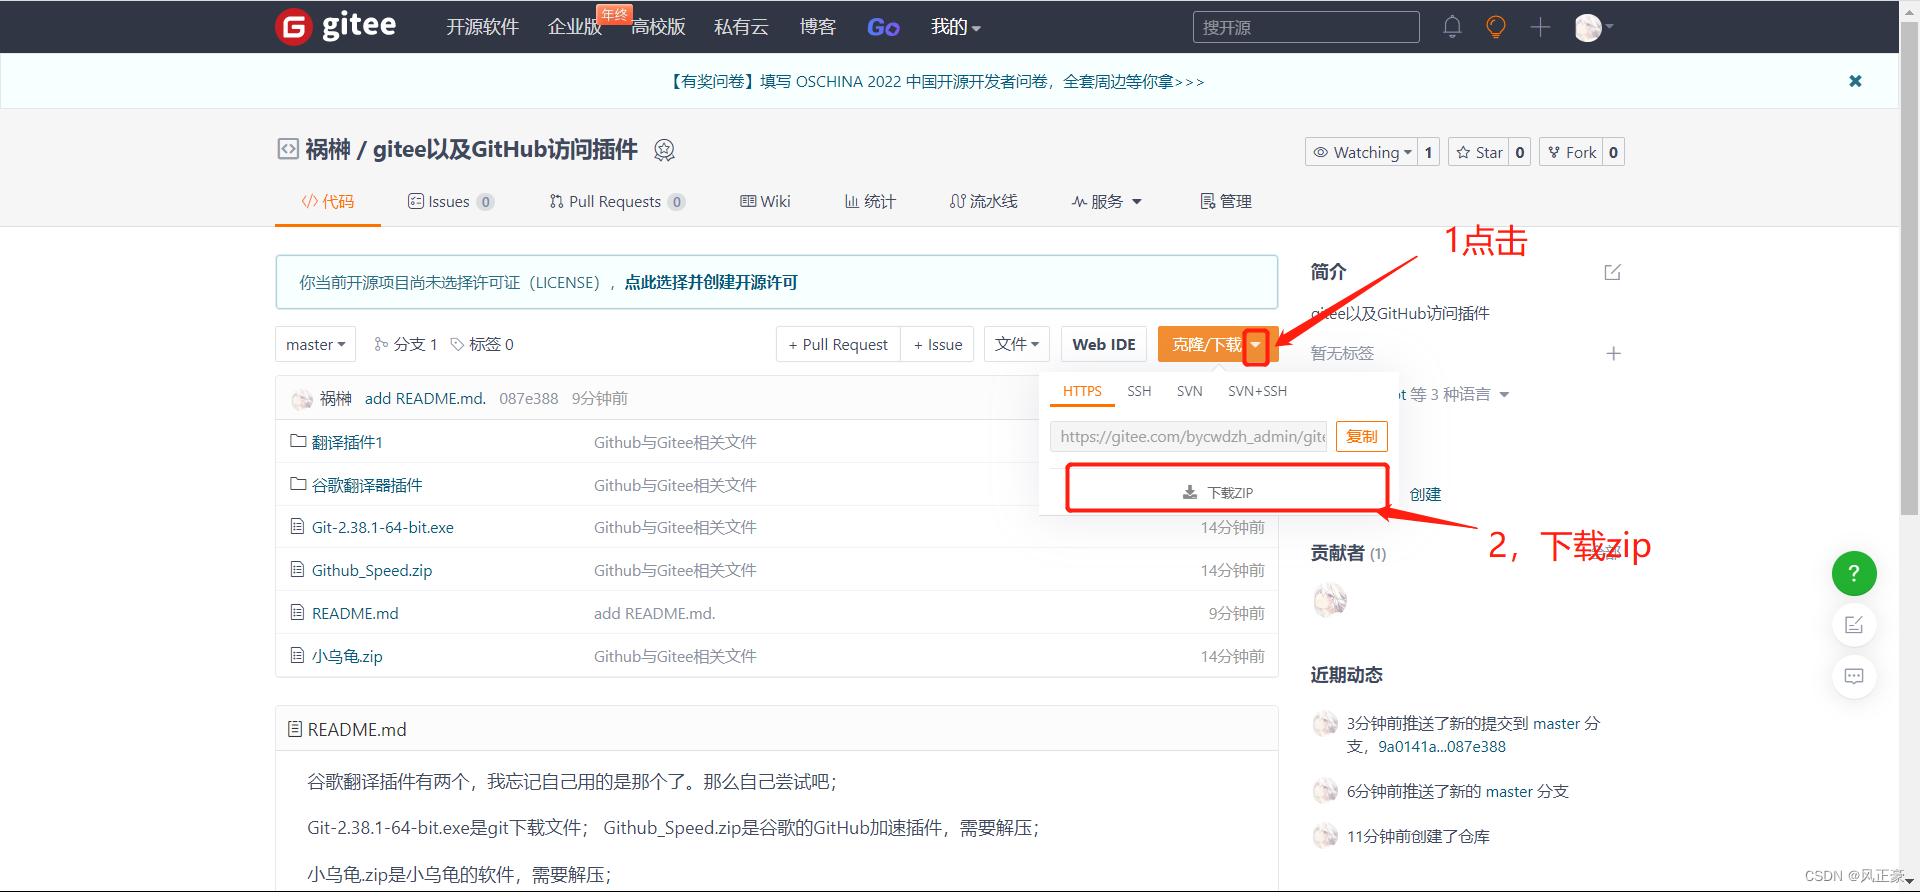
Task: Click the plus create icon in header
Action: (1540, 27)
